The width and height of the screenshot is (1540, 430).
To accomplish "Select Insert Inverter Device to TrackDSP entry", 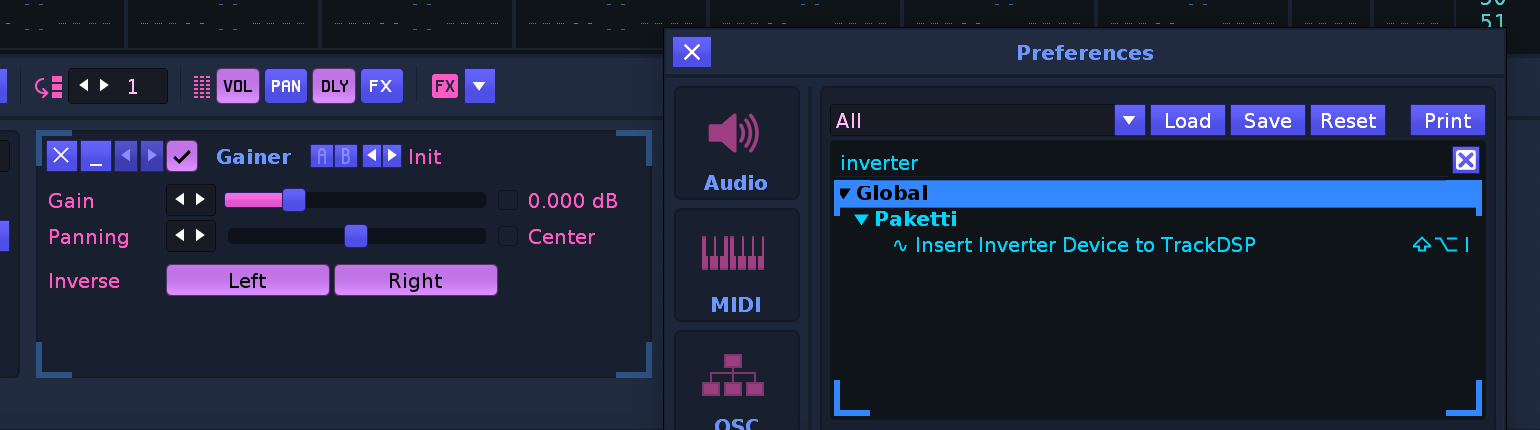I will click(1085, 245).
